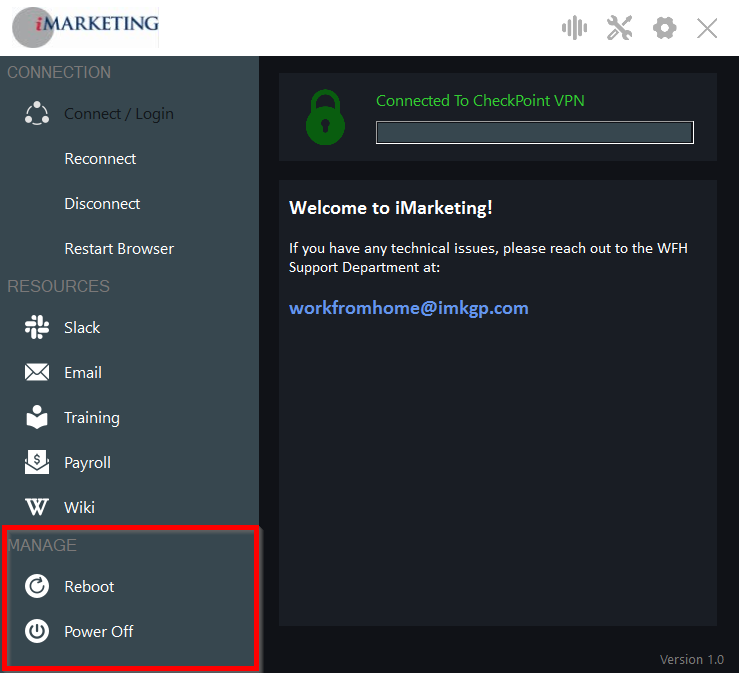Image resolution: width=739 pixels, height=673 pixels.
Task: Open settings with the gear icon
Action: click(x=664, y=28)
